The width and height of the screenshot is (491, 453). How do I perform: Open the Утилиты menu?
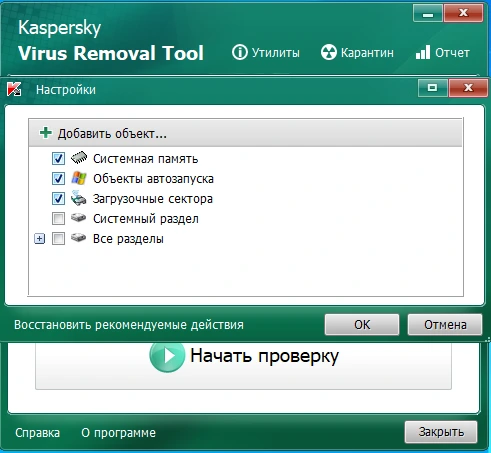click(266, 53)
